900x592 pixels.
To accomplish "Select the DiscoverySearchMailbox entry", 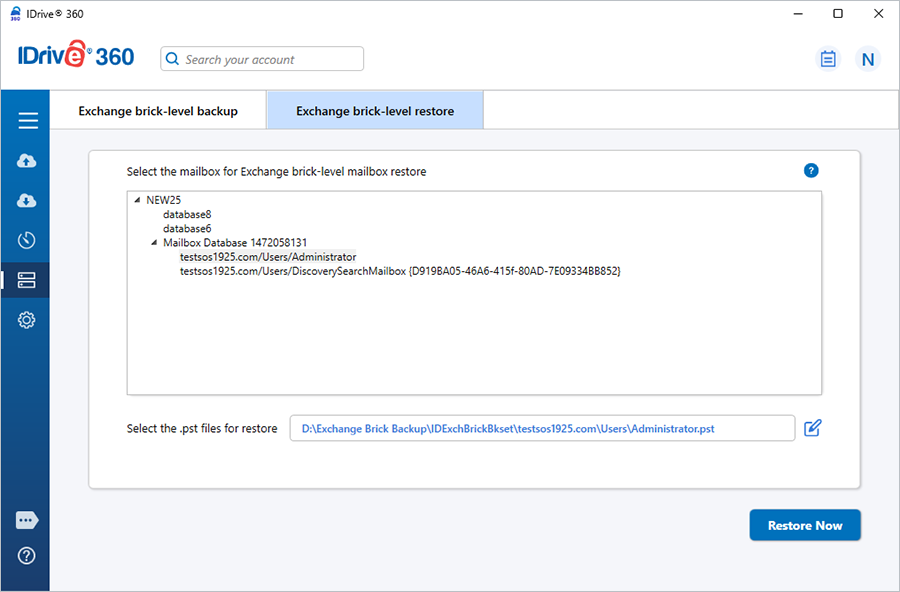I will click(x=400, y=271).
